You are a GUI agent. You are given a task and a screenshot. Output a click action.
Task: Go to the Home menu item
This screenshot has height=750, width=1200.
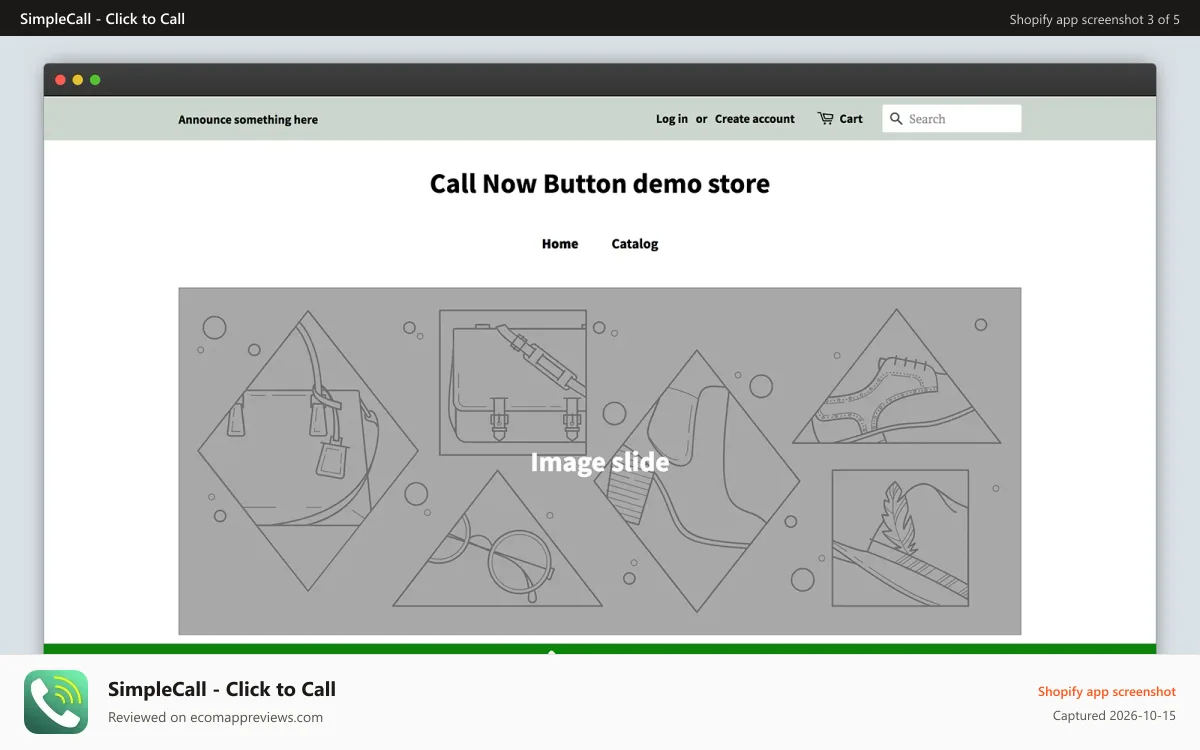(560, 244)
